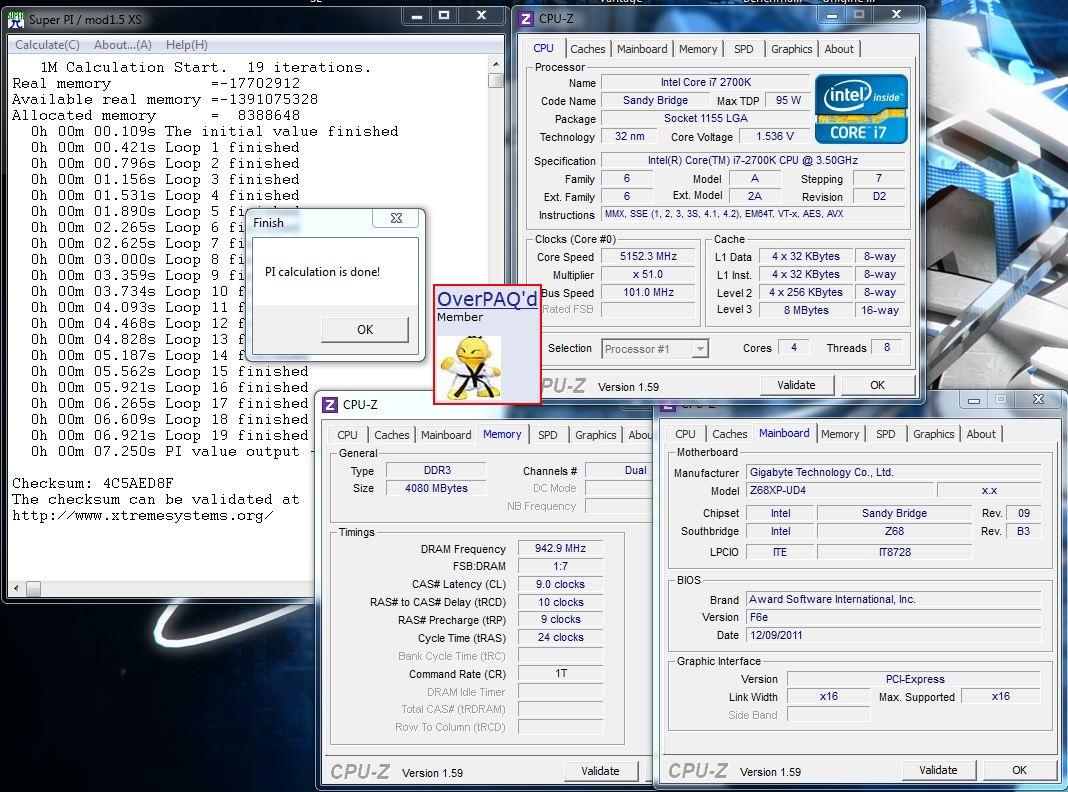Click the CPU-Z icon in Memory window title
This screenshot has height=792, width=1068.
(330, 405)
